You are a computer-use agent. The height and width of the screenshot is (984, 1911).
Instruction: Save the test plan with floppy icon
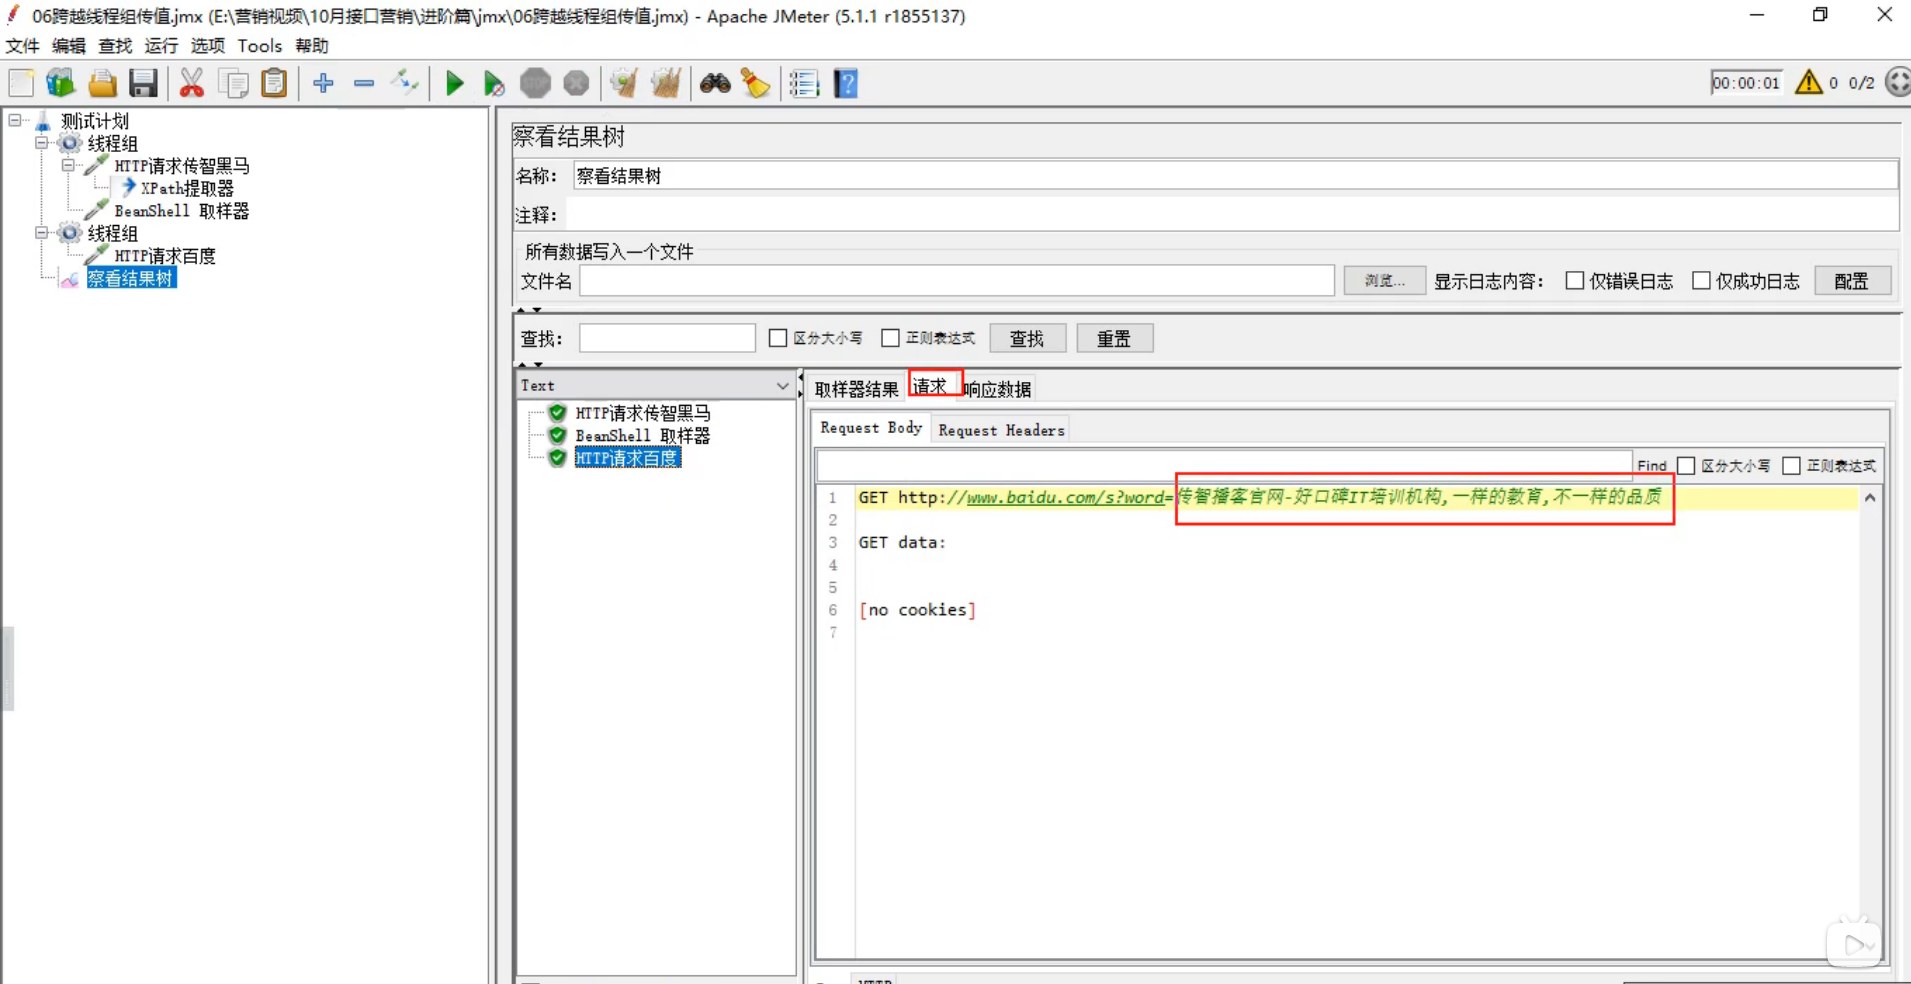click(143, 83)
